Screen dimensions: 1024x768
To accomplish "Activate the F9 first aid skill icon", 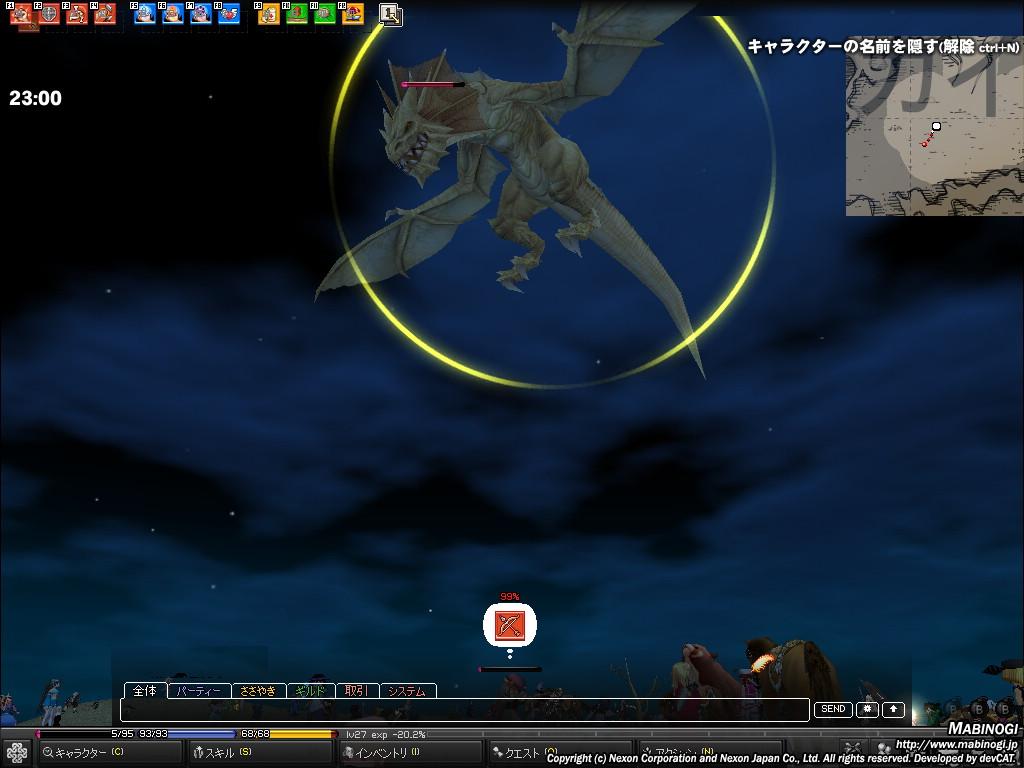I will 269,14.
